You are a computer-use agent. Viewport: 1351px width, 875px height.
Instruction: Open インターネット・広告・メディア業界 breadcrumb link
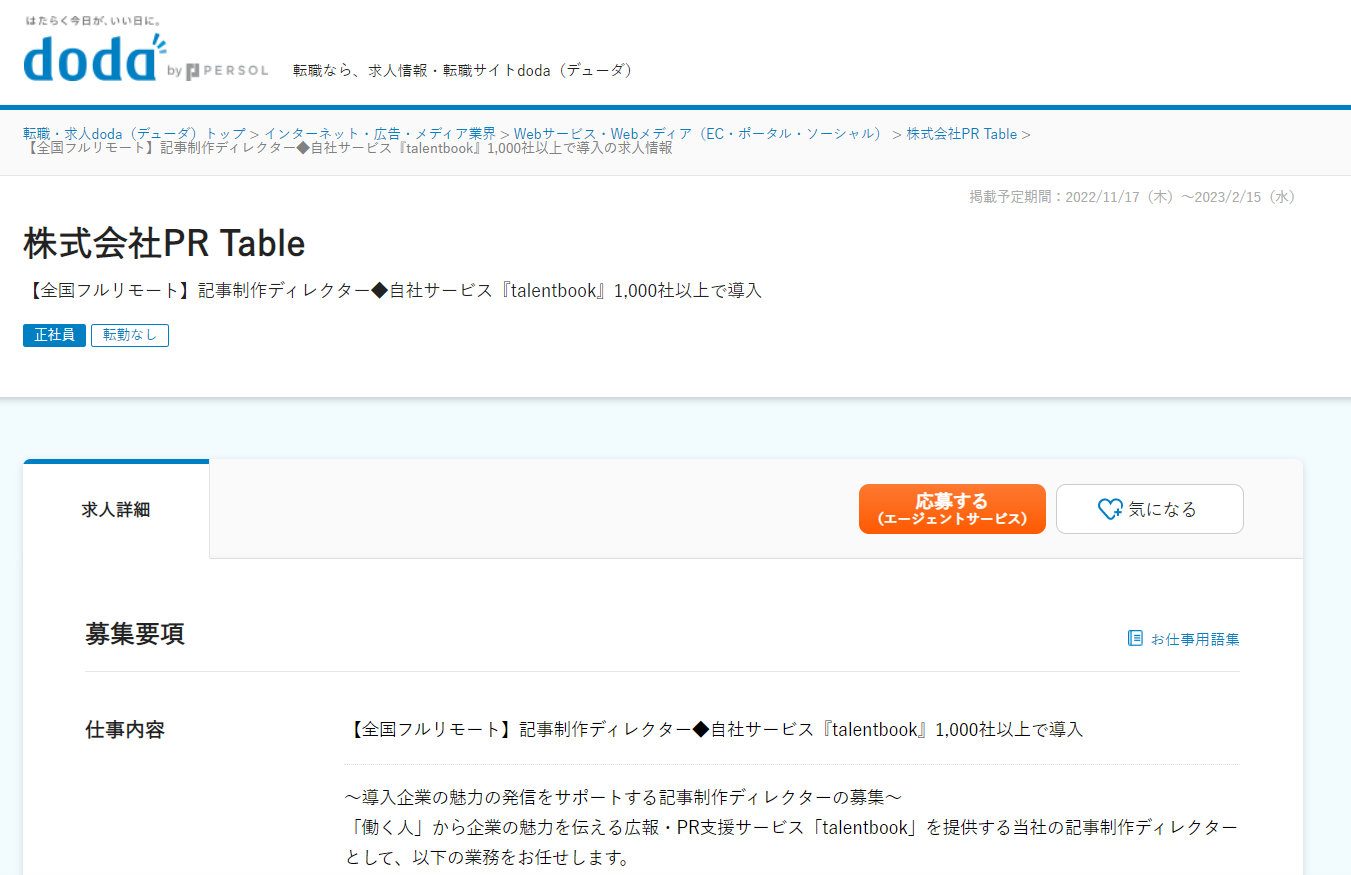click(x=380, y=133)
